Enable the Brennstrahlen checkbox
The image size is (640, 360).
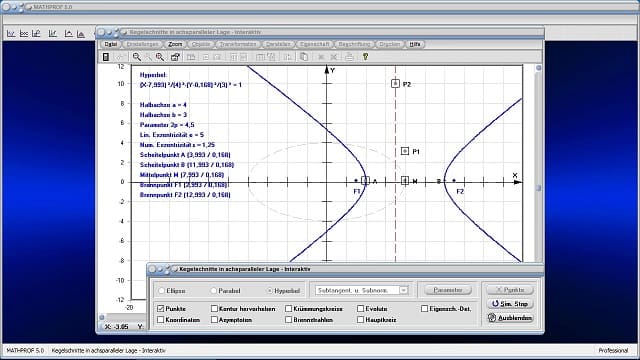pyautogui.click(x=289, y=320)
